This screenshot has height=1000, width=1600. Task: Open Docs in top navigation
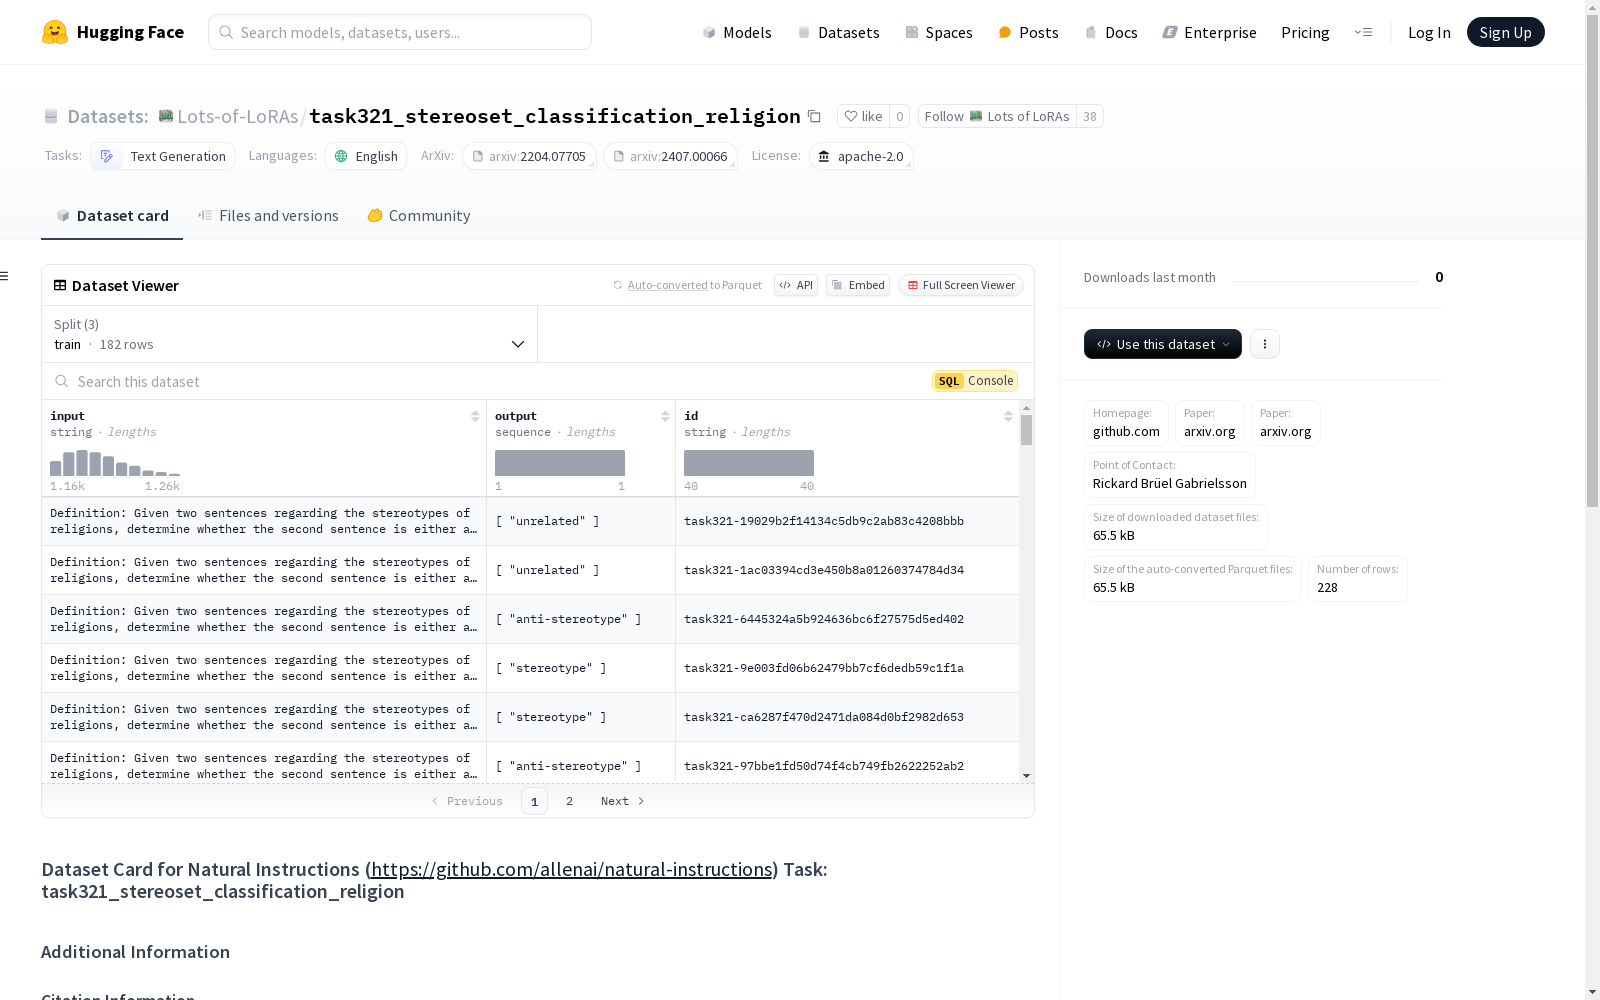1111,32
